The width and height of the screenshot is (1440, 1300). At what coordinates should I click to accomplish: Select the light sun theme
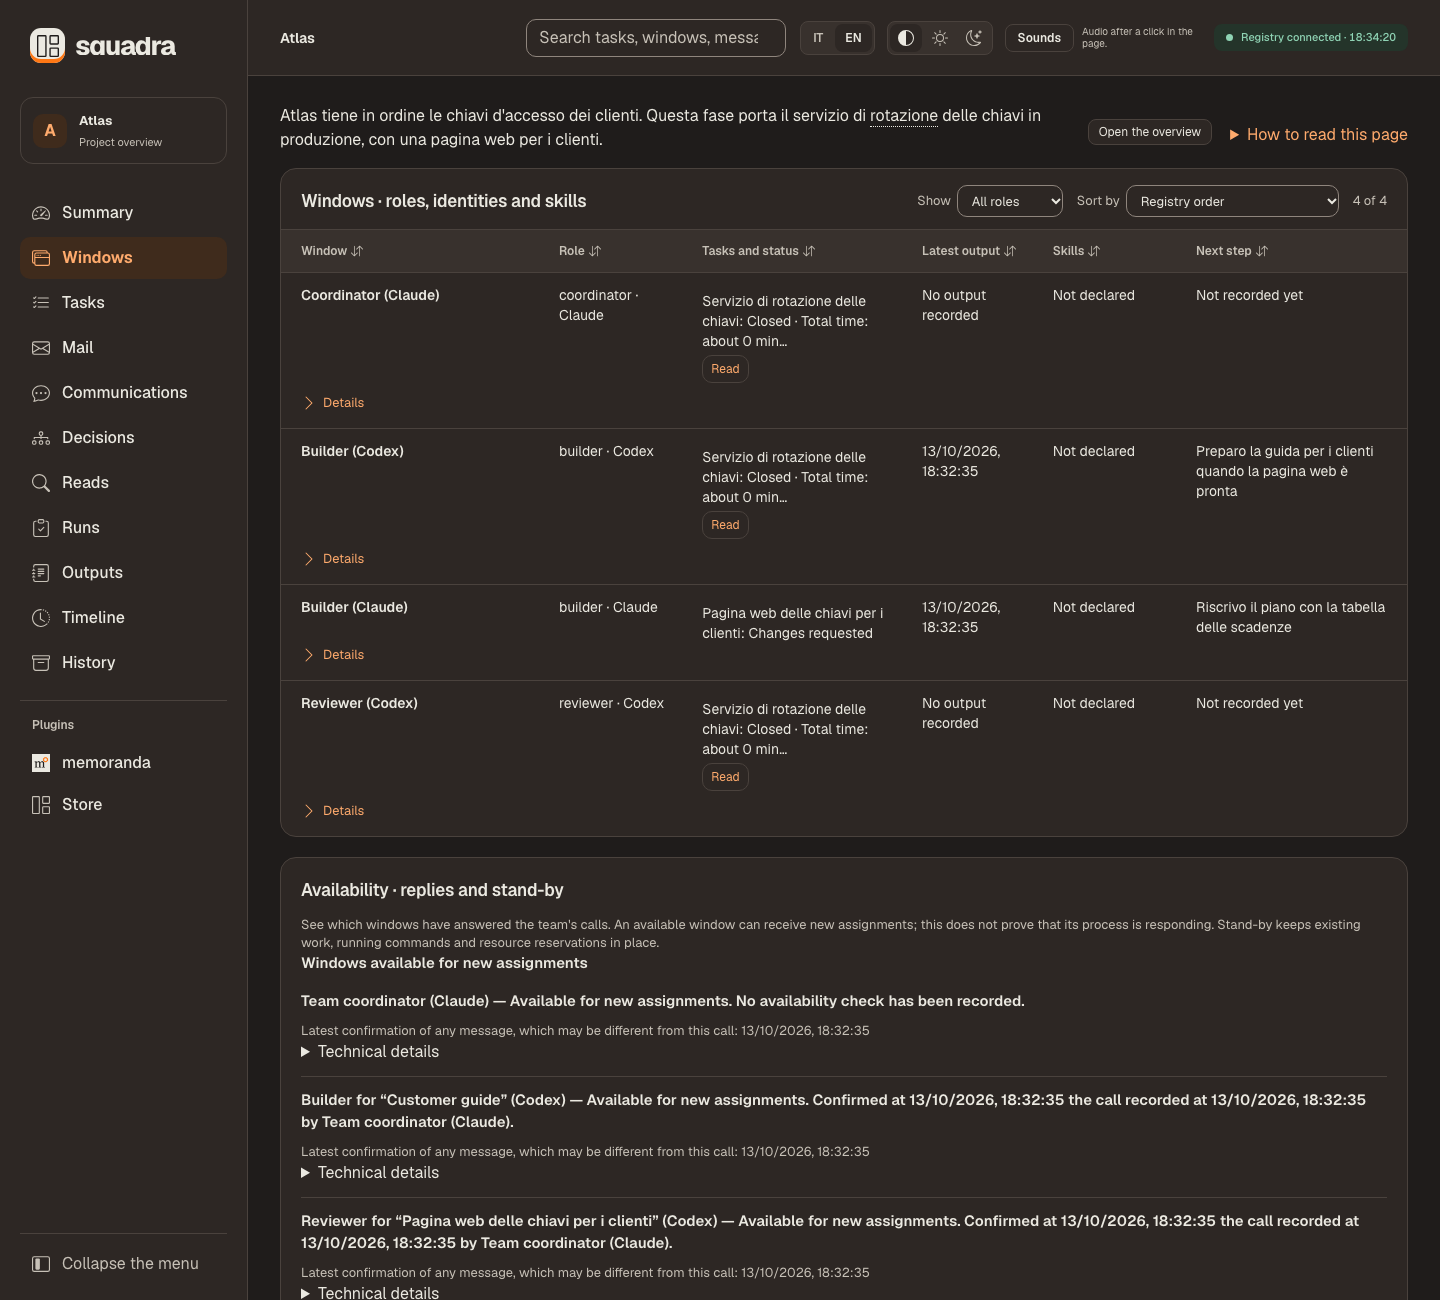pos(940,38)
